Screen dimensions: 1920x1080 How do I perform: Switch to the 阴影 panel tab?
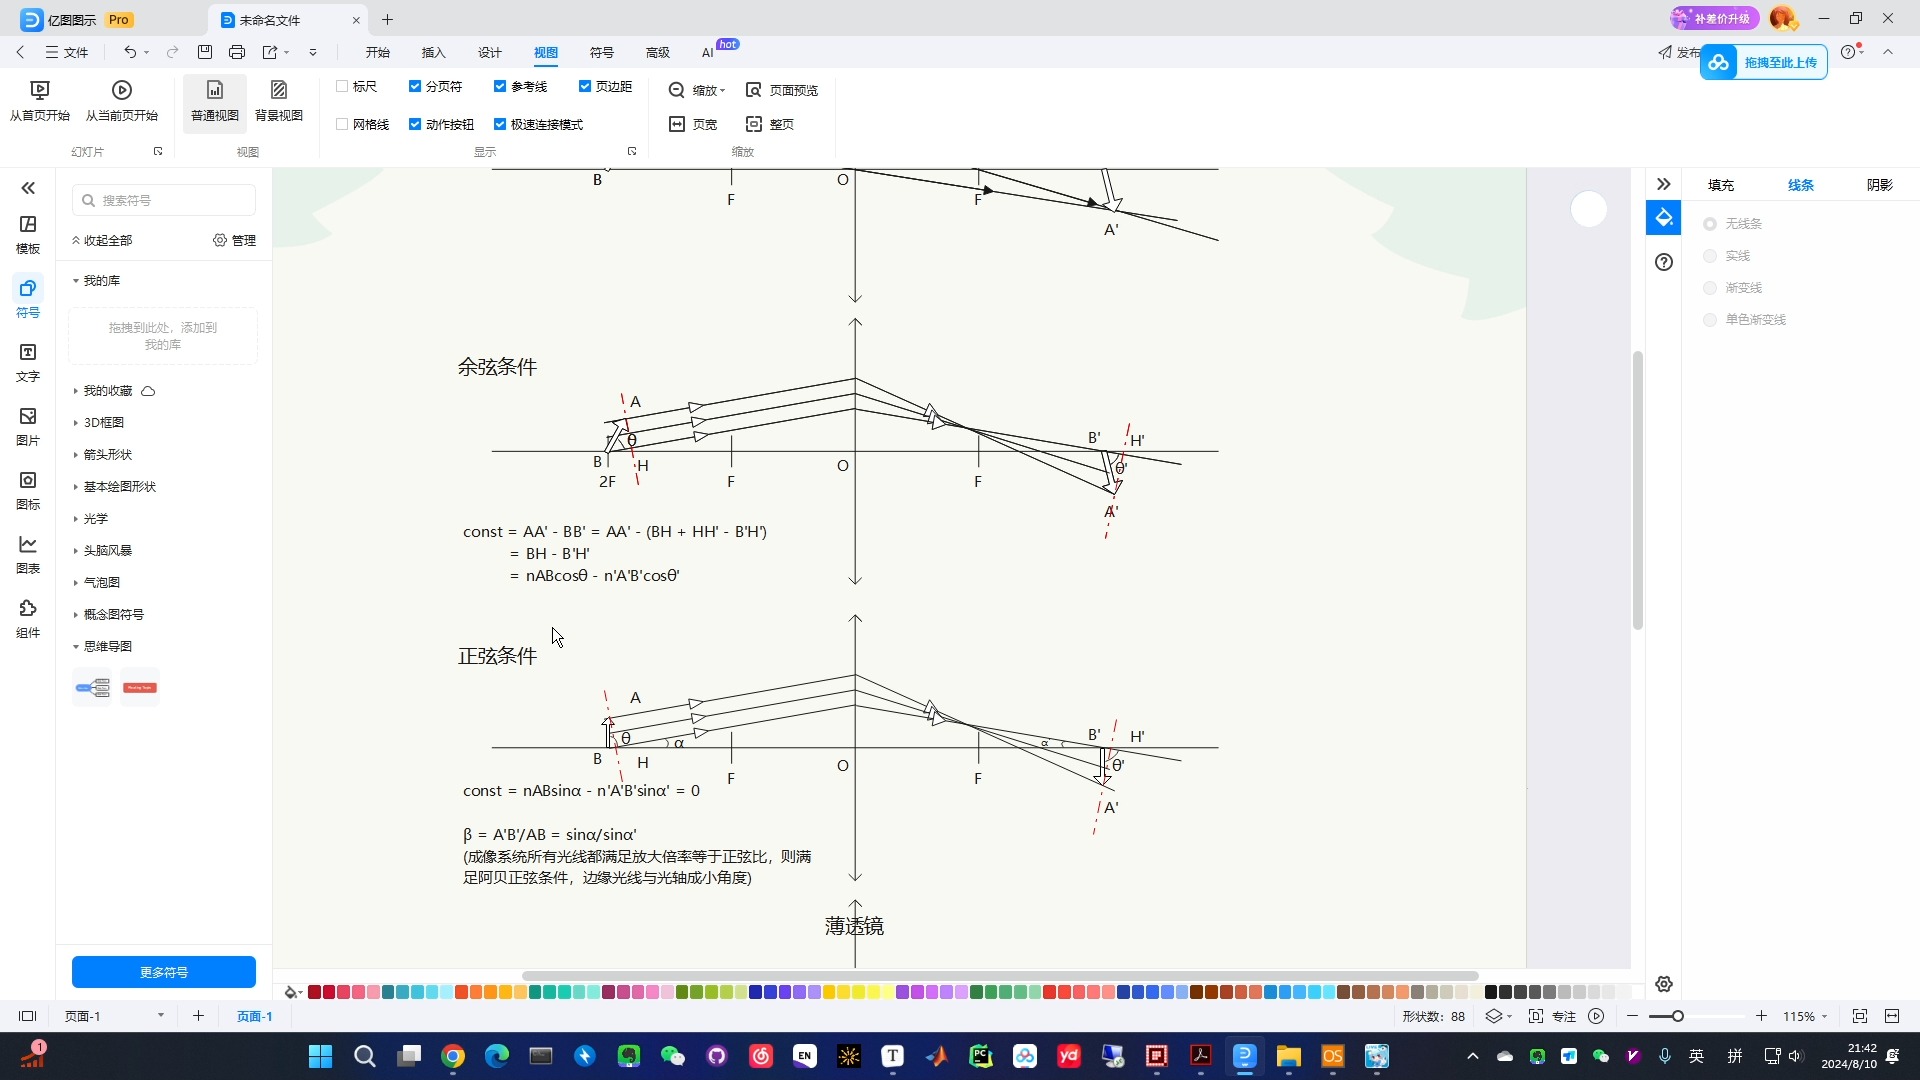pyautogui.click(x=1879, y=185)
